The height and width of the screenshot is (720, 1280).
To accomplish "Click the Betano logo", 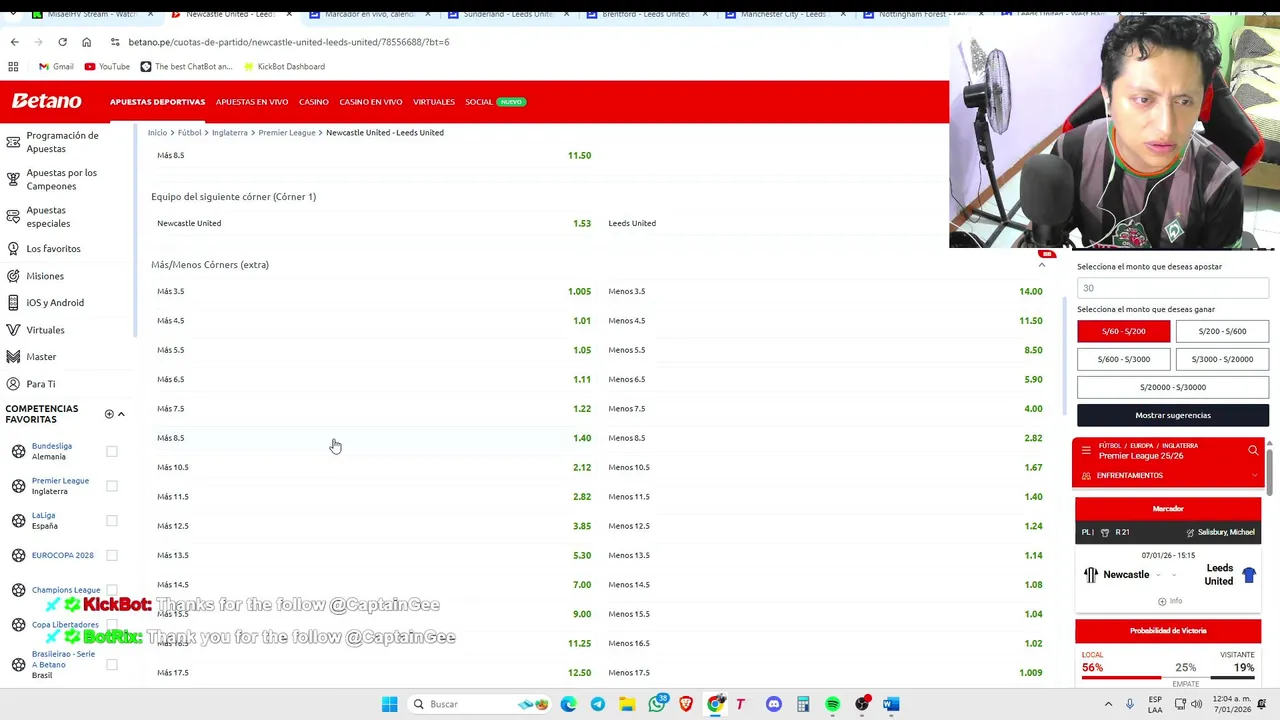I will [x=46, y=101].
